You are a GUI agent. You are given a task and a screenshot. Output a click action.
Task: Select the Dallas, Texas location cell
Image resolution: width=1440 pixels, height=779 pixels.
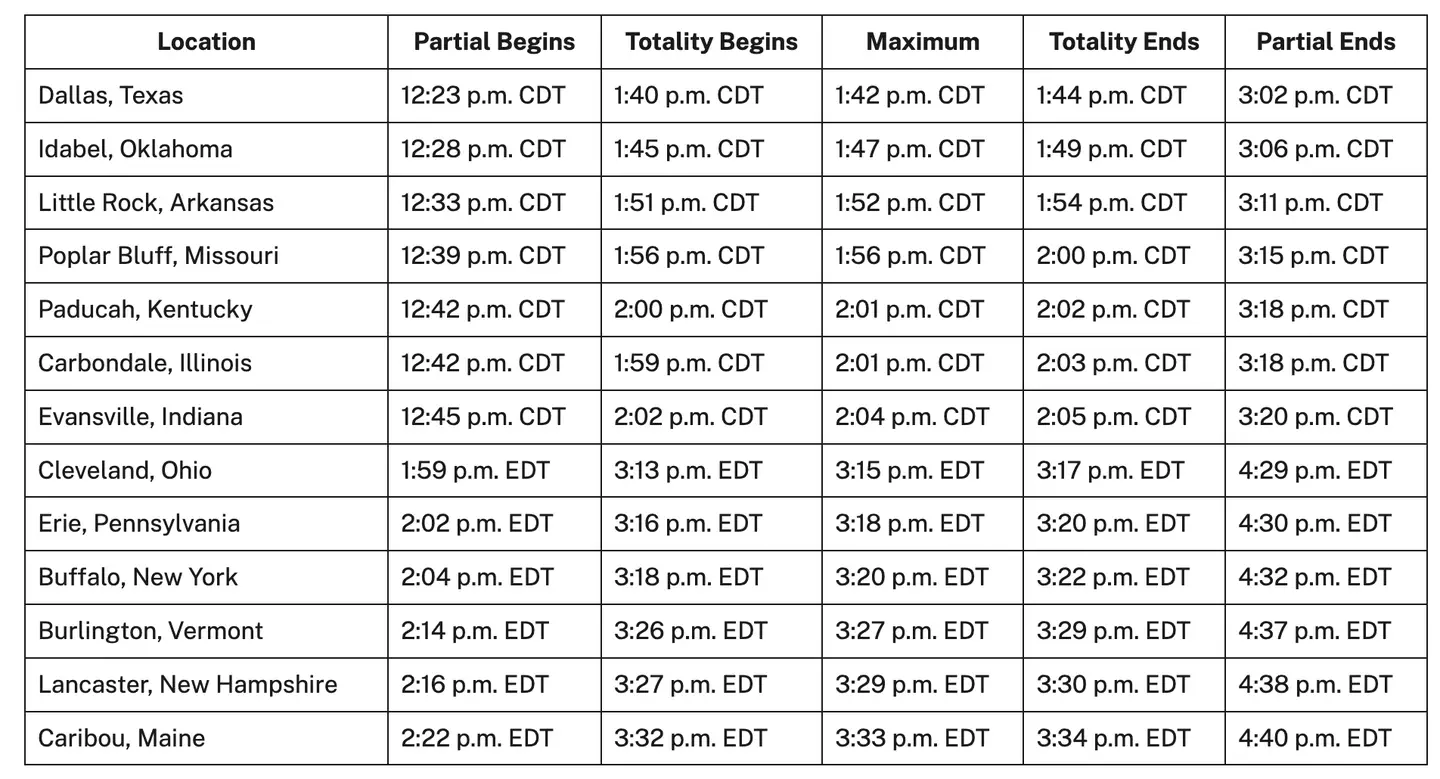pyautogui.click(x=111, y=96)
